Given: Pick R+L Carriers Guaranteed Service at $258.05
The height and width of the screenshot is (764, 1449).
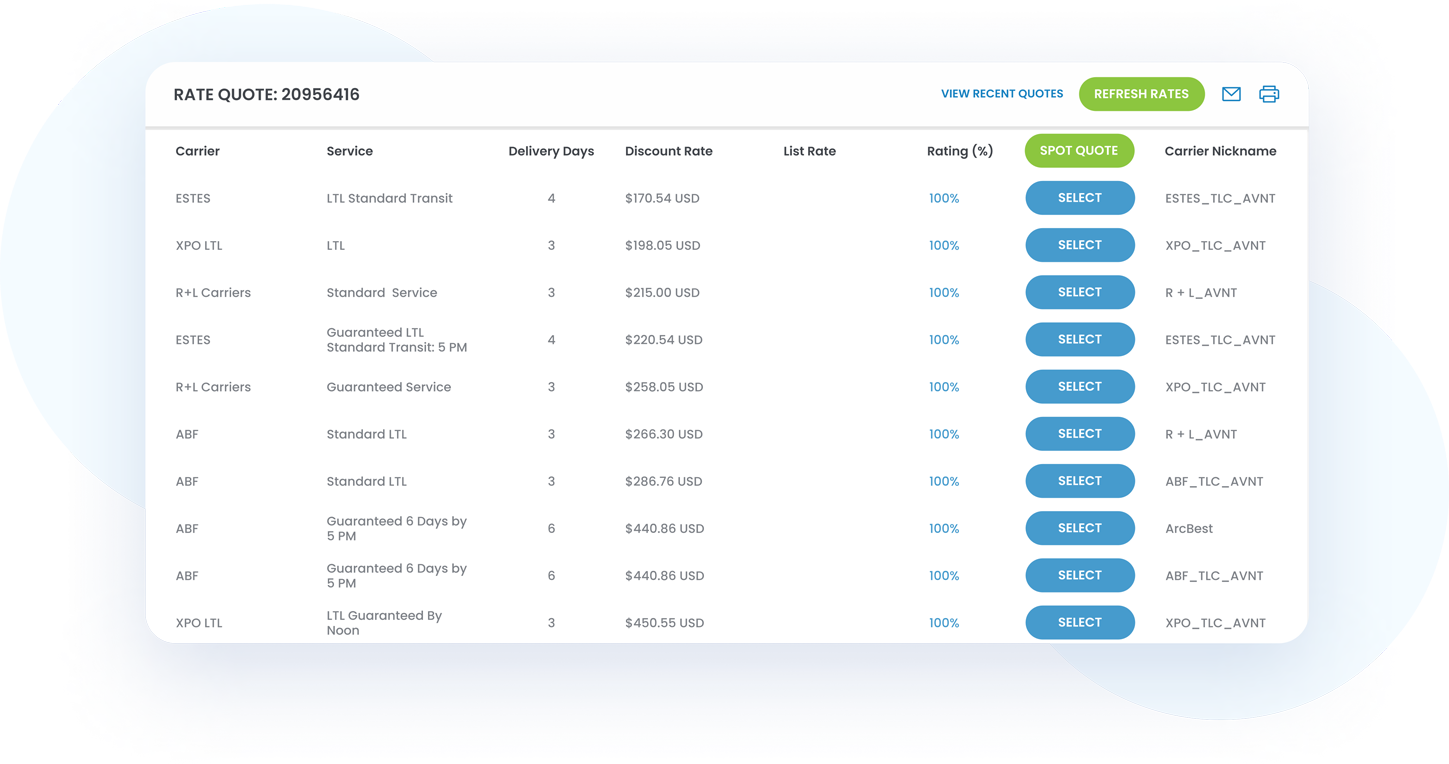Looking at the screenshot, I should (x=1079, y=387).
